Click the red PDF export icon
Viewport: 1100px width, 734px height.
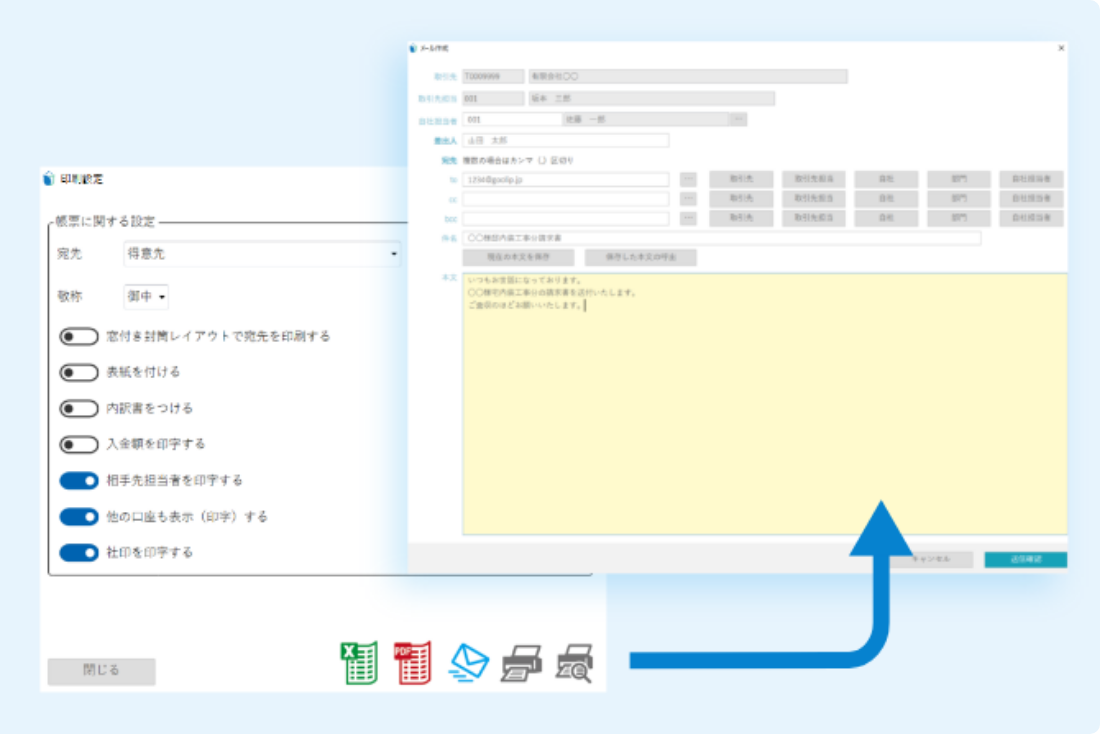point(412,662)
